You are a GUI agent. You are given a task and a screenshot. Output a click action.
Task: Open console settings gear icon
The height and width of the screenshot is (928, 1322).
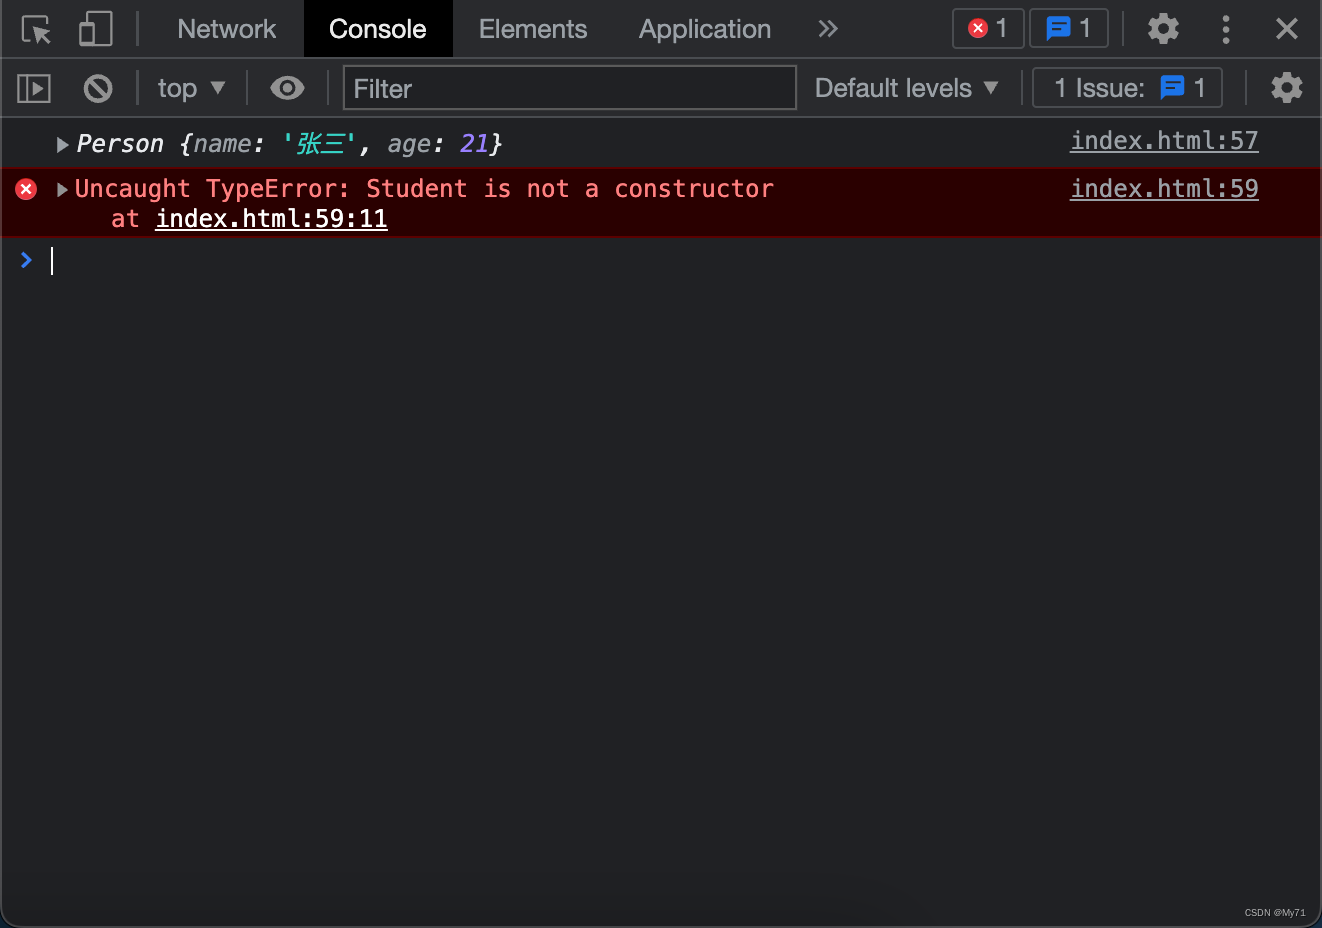1286,89
